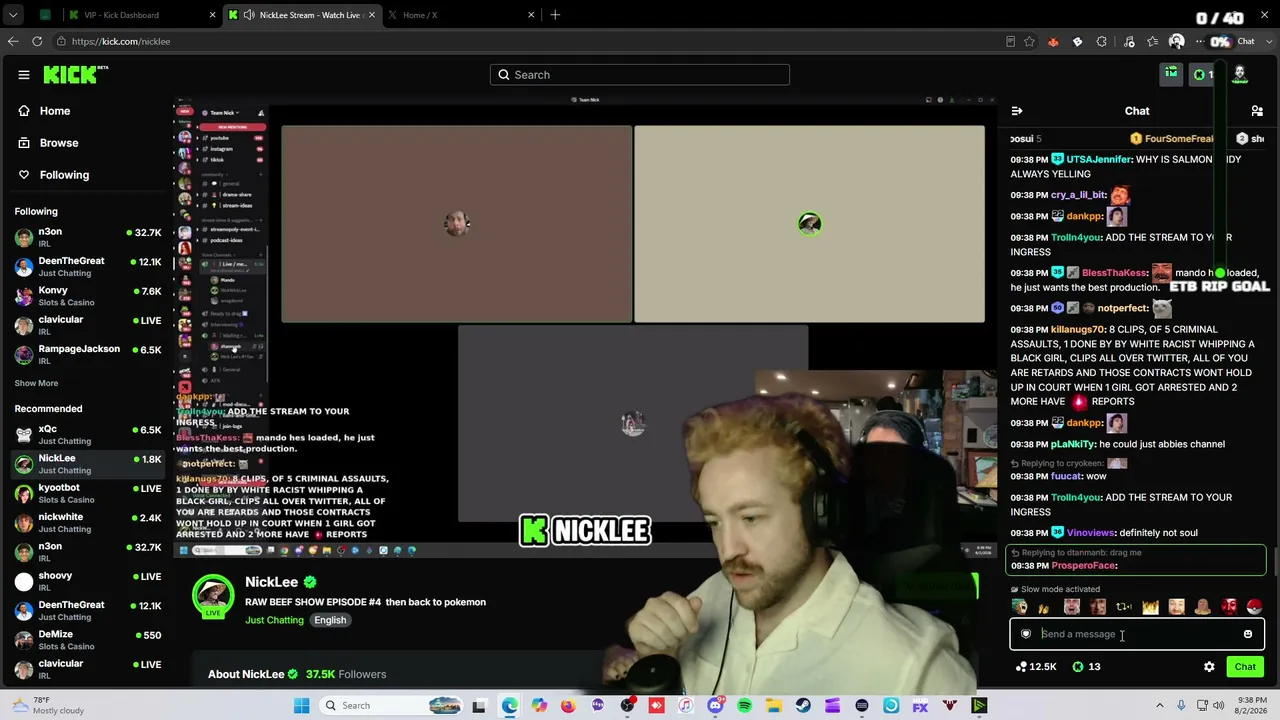Go to Home in Kick sidebar

[44, 111]
